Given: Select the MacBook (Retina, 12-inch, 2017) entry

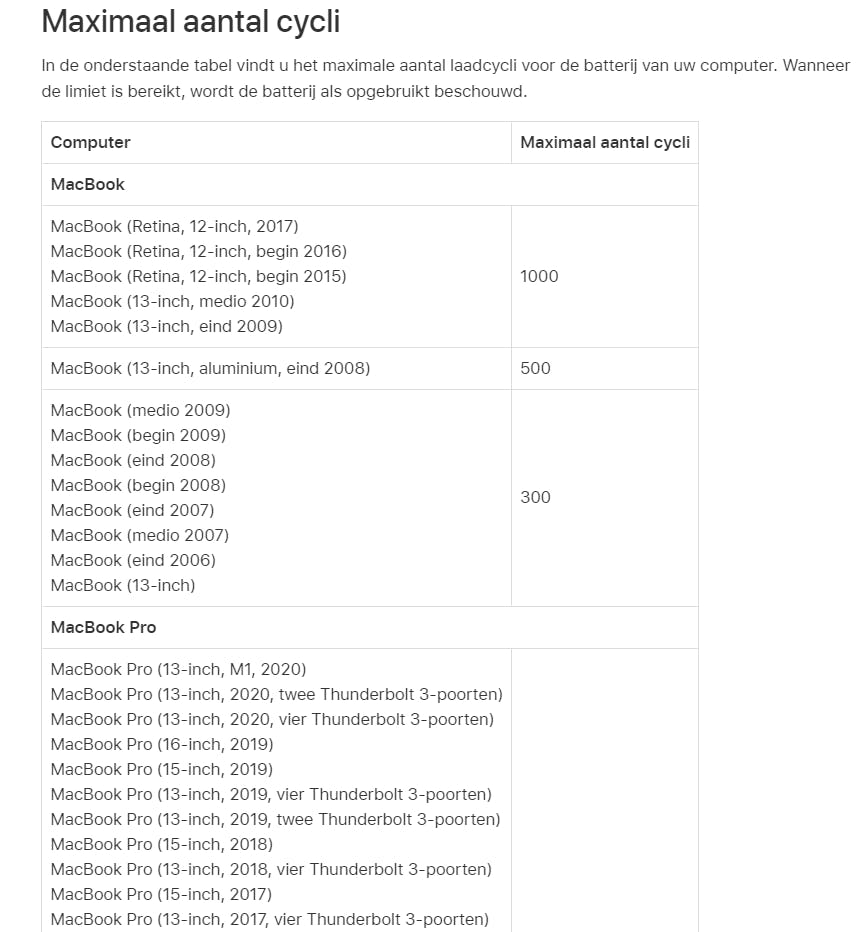Looking at the screenshot, I should pos(174,226).
